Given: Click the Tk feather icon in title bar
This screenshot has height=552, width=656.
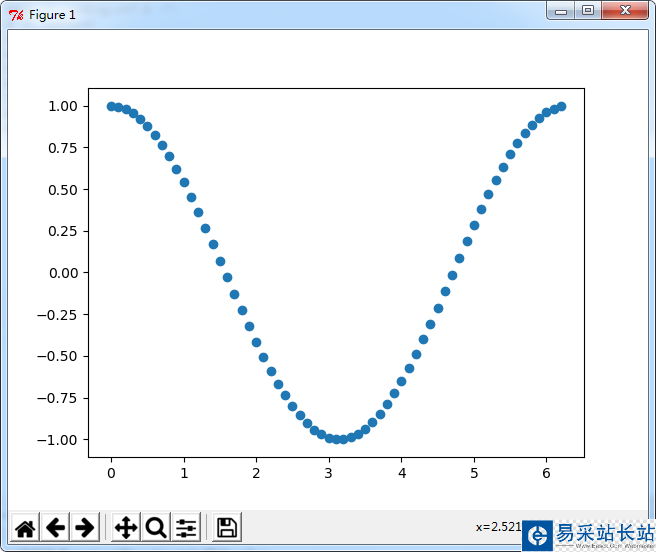Looking at the screenshot, I should [x=16, y=15].
